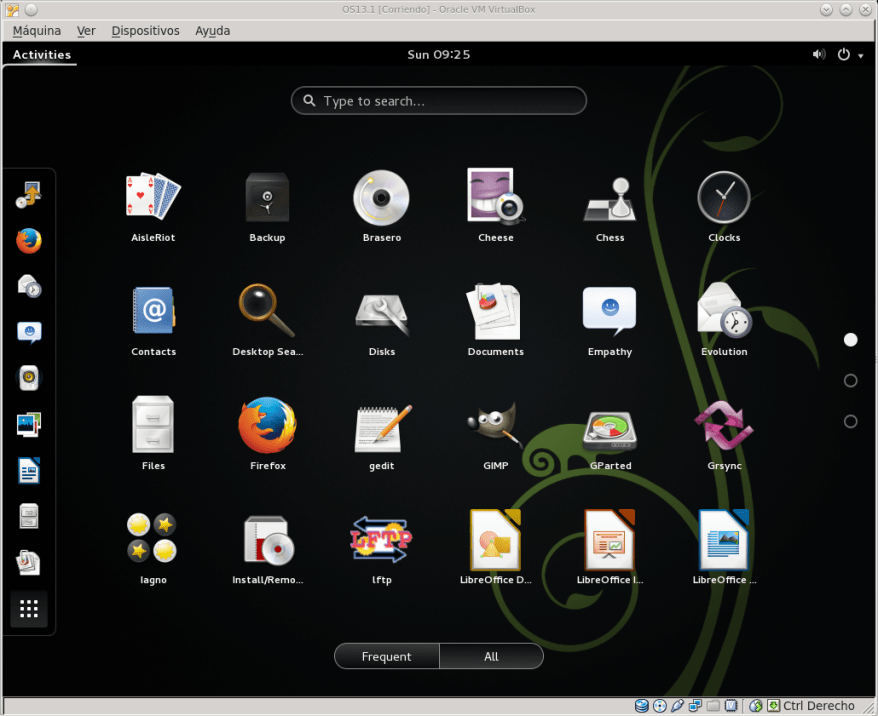Open the Dispositivos menu
The image size is (878, 716).
click(146, 31)
